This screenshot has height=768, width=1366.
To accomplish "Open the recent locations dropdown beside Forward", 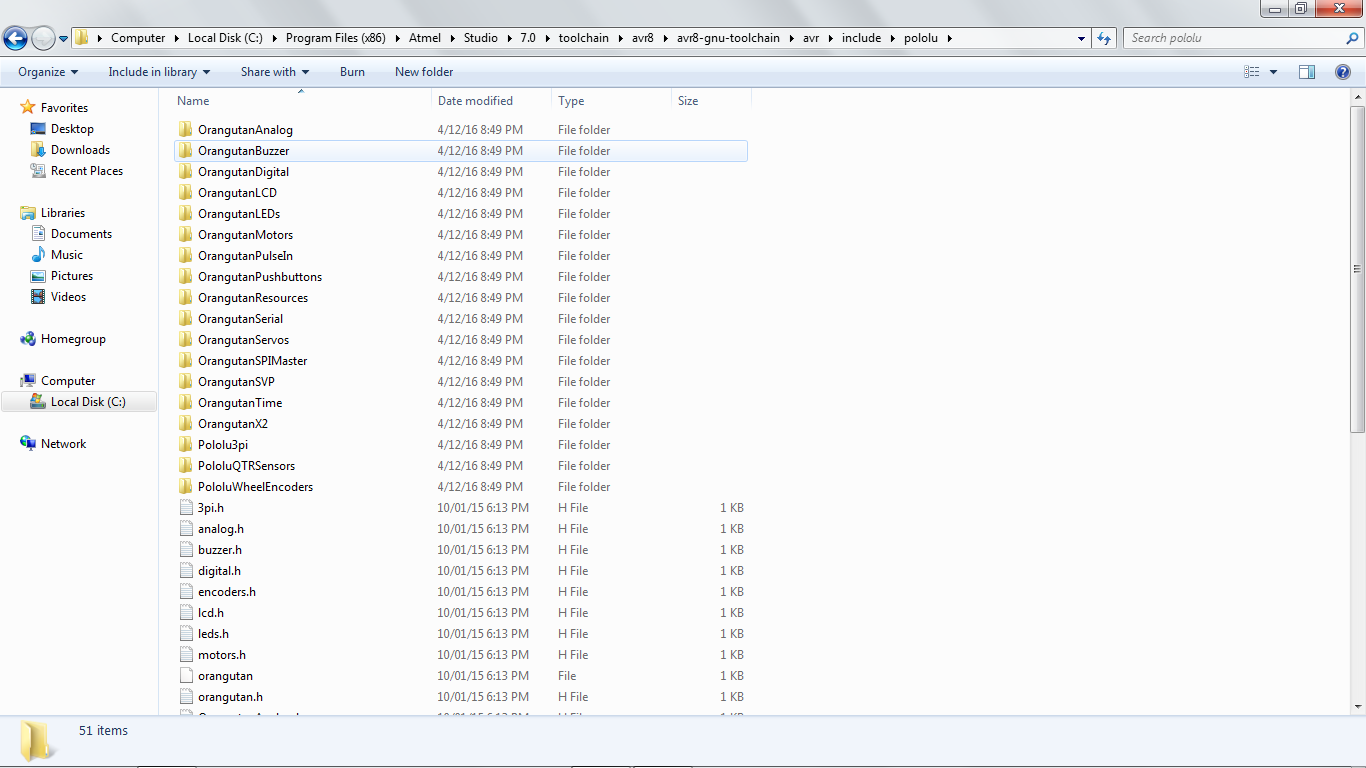I will pos(64,39).
